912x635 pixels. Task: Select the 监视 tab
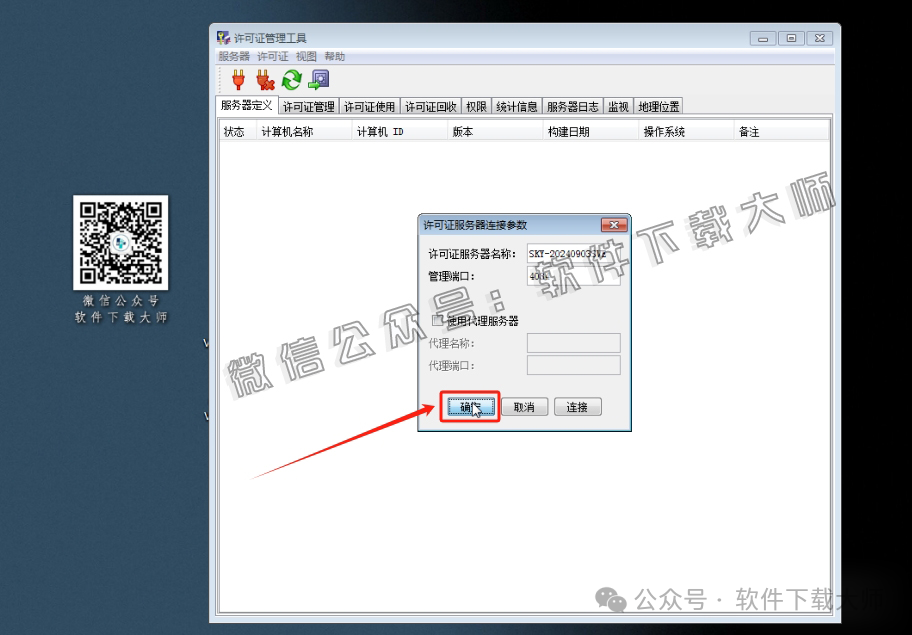pyautogui.click(x=618, y=104)
